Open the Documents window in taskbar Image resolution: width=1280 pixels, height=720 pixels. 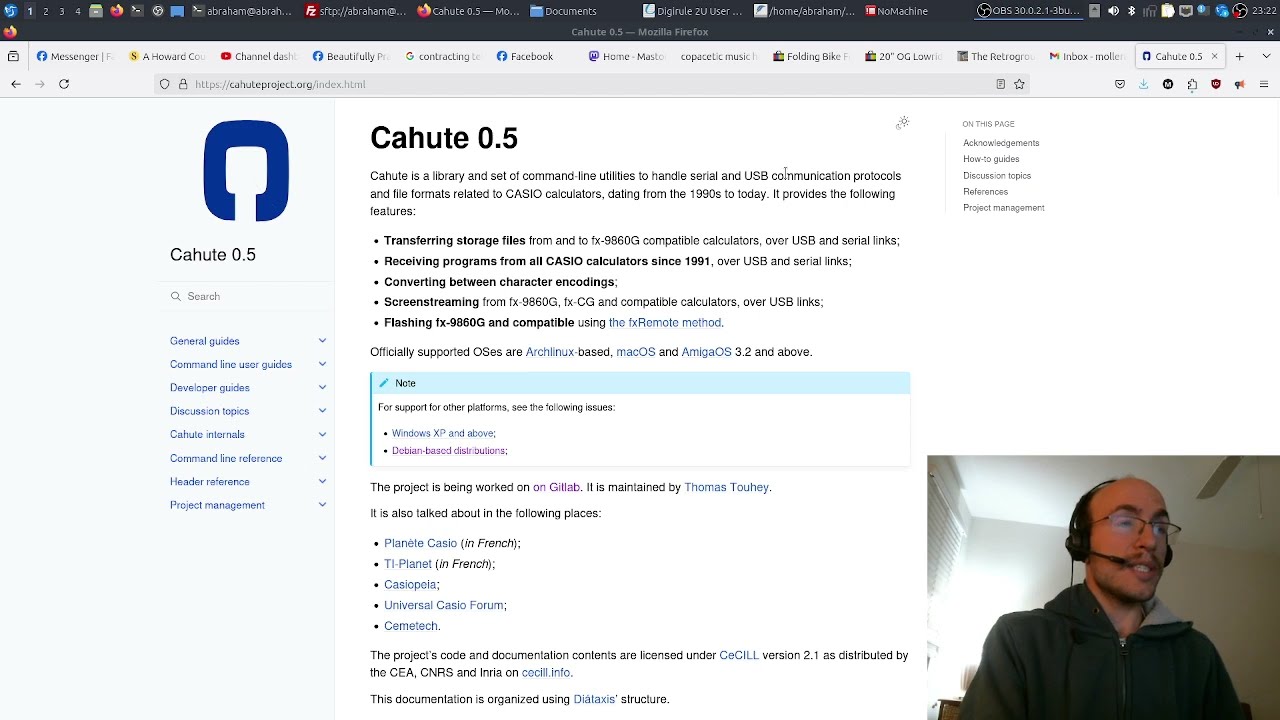click(x=565, y=11)
